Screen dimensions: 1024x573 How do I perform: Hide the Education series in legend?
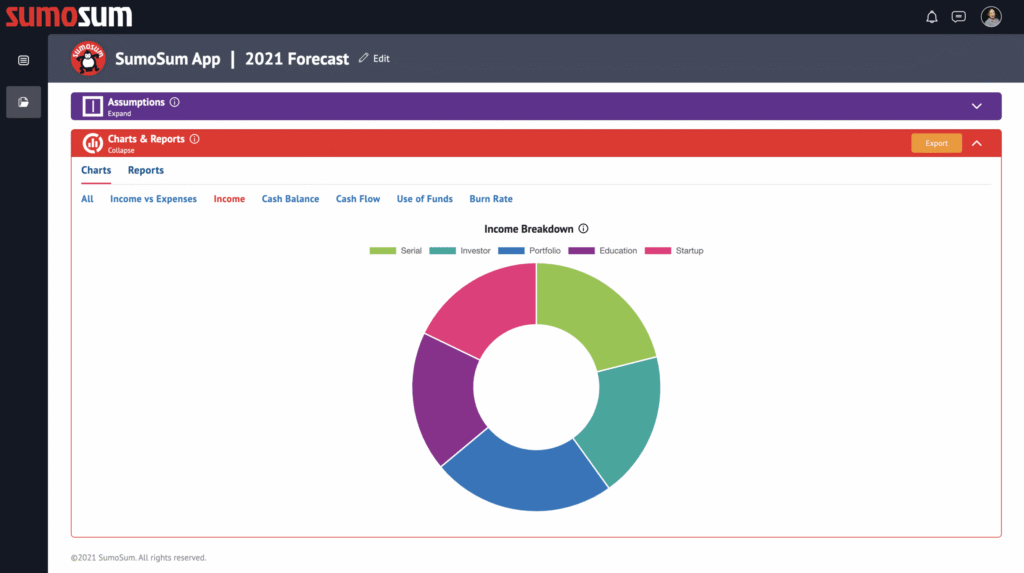pyautogui.click(x=603, y=250)
